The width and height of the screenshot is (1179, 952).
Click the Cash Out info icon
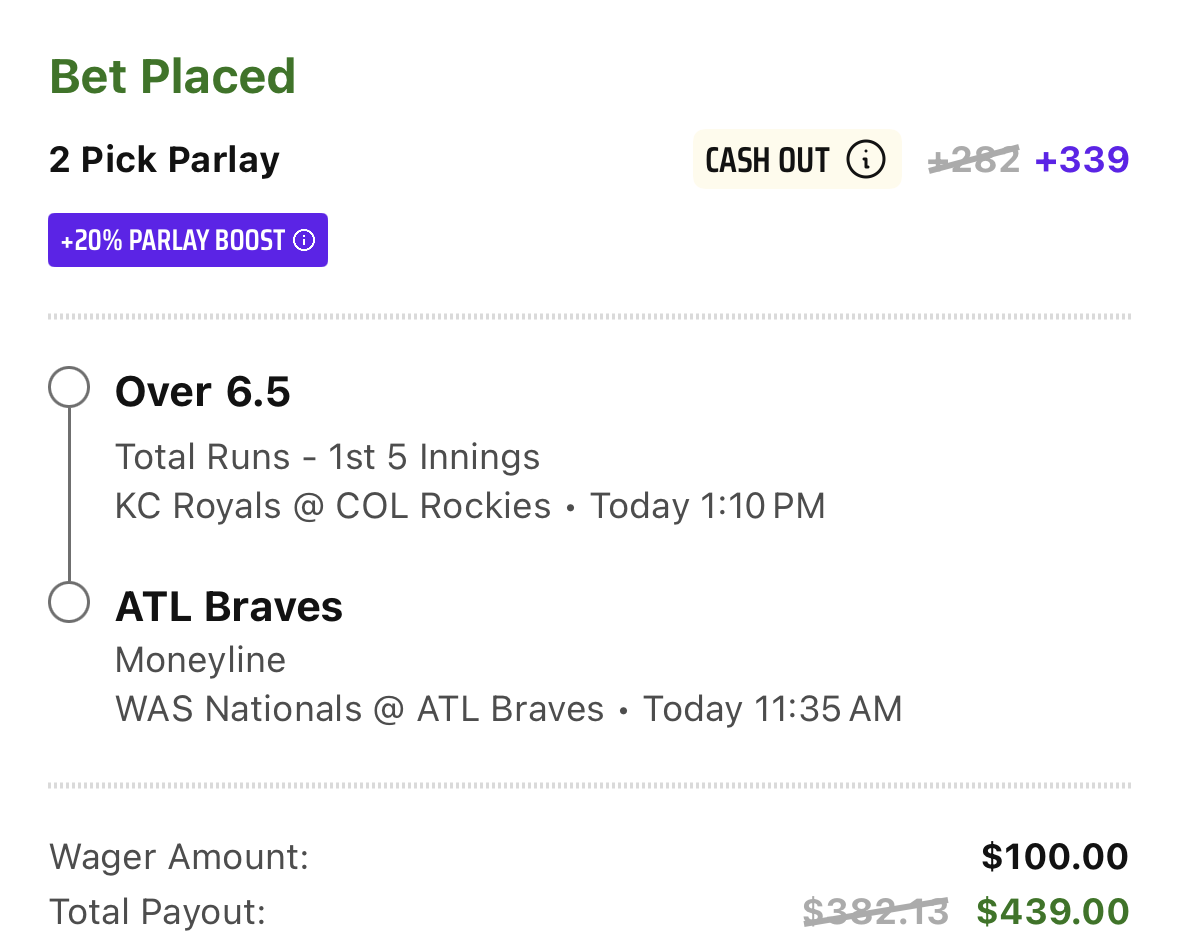tap(865, 159)
